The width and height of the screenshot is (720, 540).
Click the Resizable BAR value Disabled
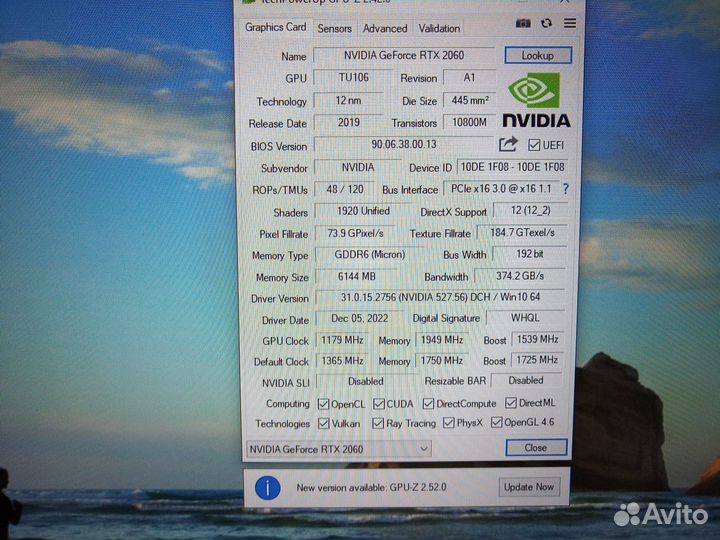click(526, 381)
